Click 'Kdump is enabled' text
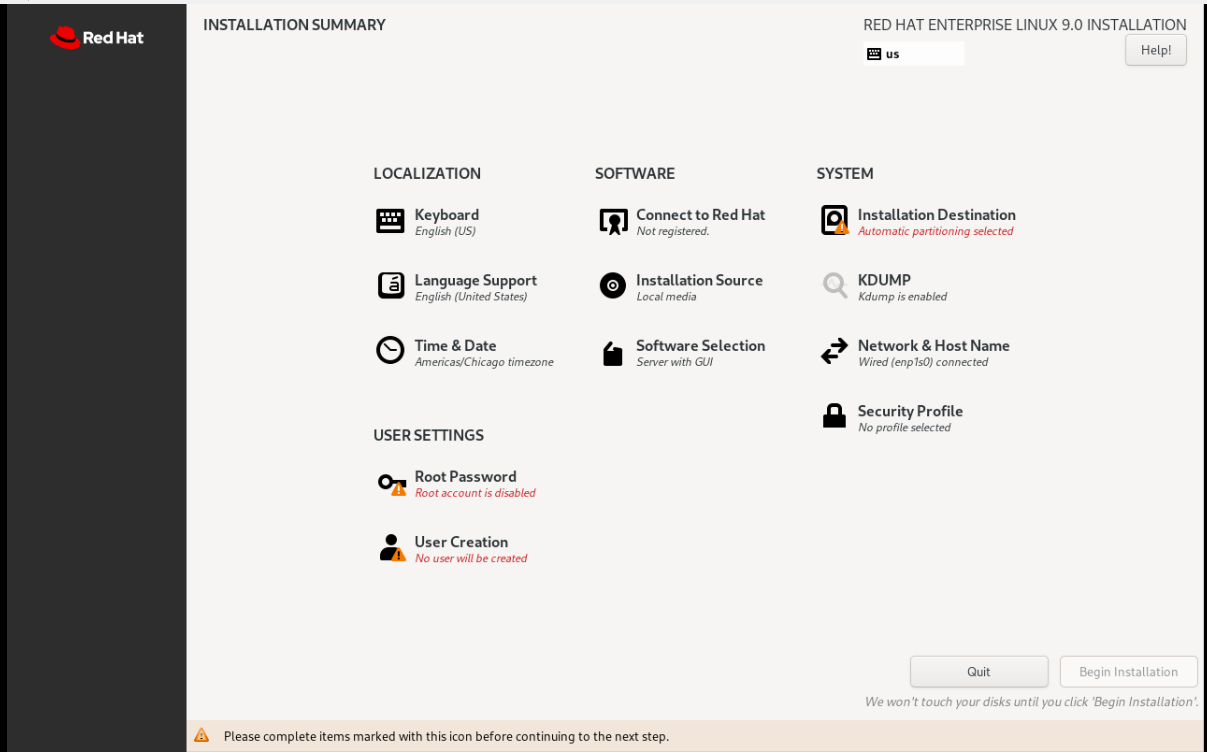 pyautogui.click(x=902, y=297)
